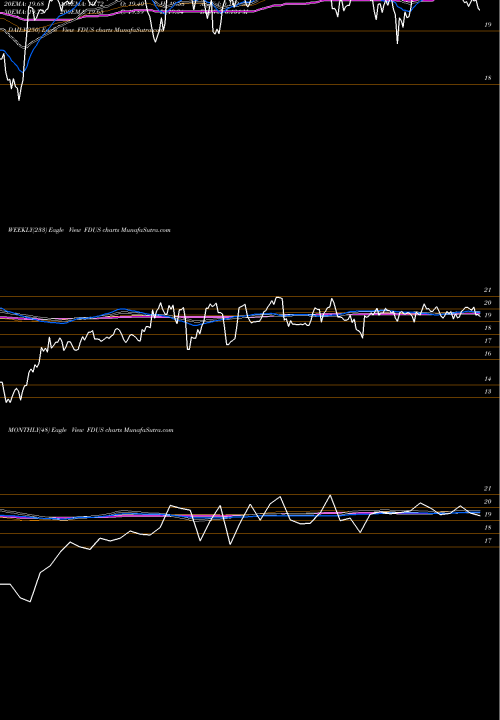Select the 18 axis label on weekly chart

pos(488,328)
